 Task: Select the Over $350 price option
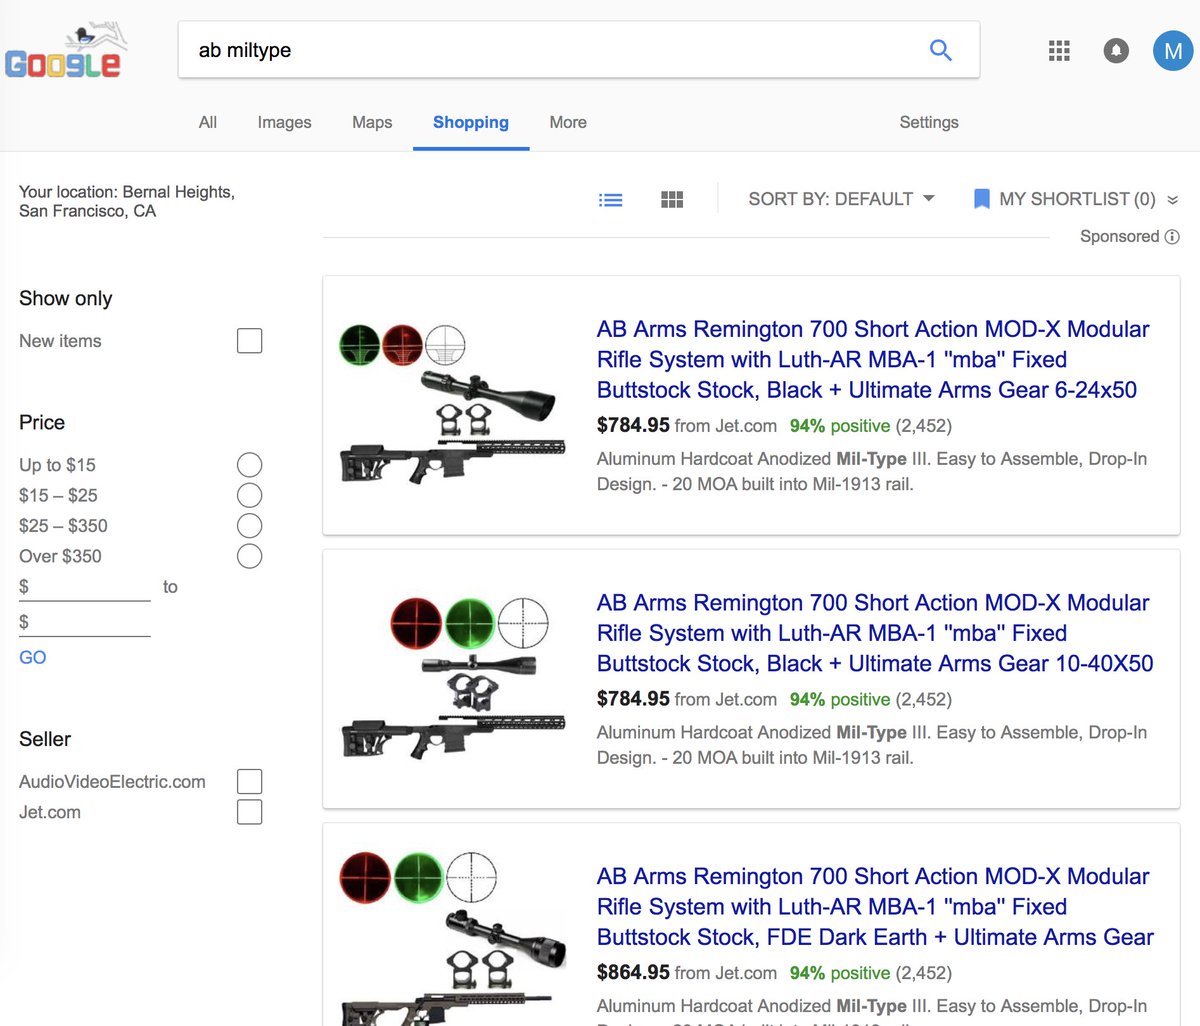(250, 556)
